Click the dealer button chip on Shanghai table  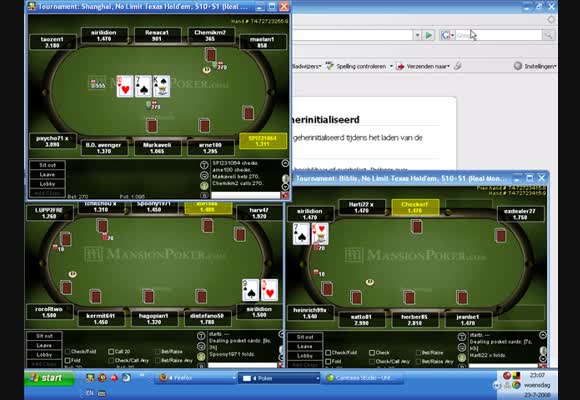pos(206,70)
